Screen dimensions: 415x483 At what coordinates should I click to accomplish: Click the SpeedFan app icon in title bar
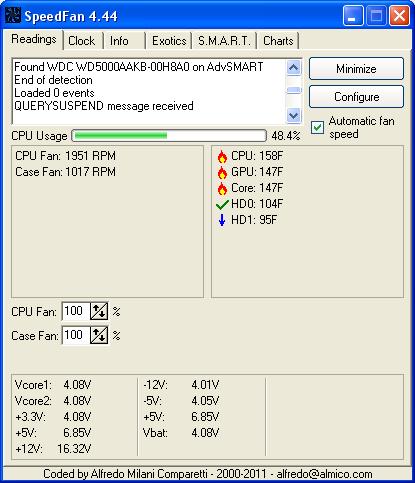point(13,16)
